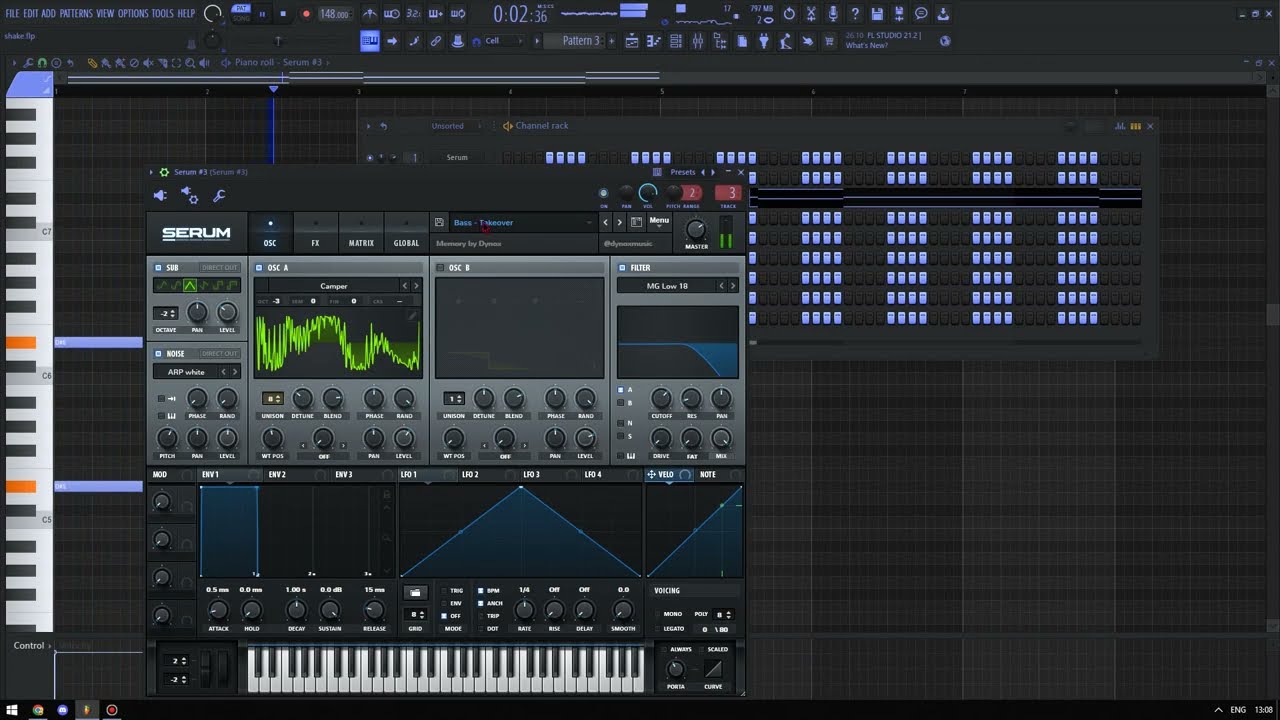The height and width of the screenshot is (720, 1280).
Task: Click next preset arrow in Serum
Action: pos(619,222)
